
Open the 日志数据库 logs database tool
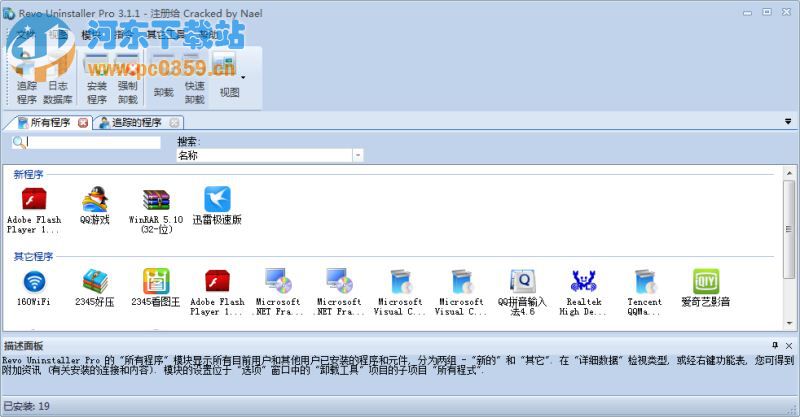click(x=58, y=77)
